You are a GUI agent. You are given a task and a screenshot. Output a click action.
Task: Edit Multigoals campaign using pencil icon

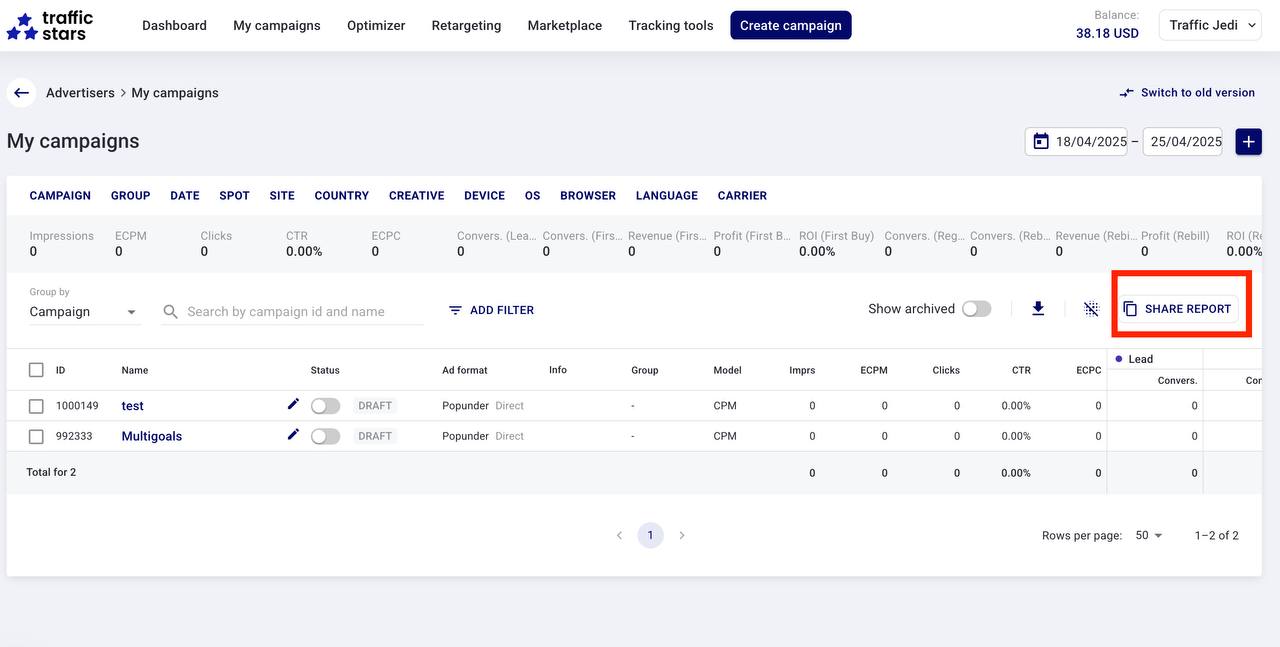click(293, 435)
